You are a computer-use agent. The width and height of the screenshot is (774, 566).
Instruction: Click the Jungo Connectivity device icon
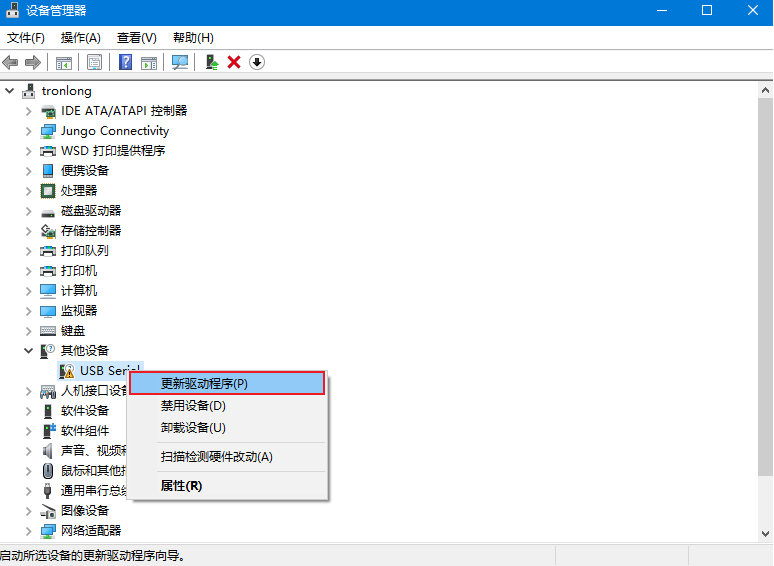point(48,131)
